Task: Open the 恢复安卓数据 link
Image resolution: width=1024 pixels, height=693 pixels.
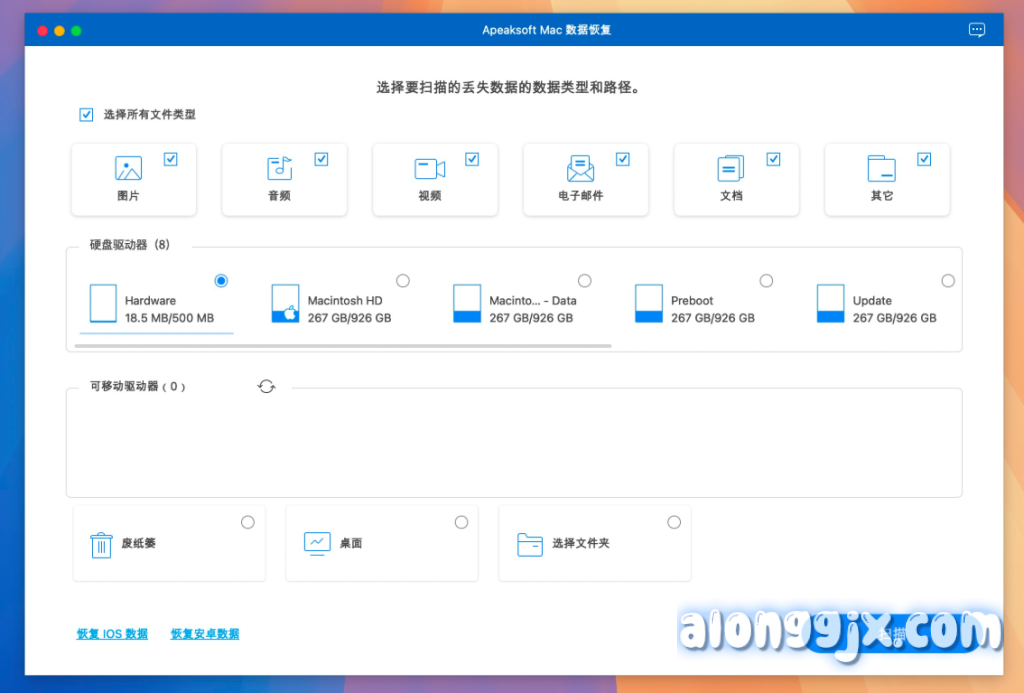Action: click(x=205, y=634)
